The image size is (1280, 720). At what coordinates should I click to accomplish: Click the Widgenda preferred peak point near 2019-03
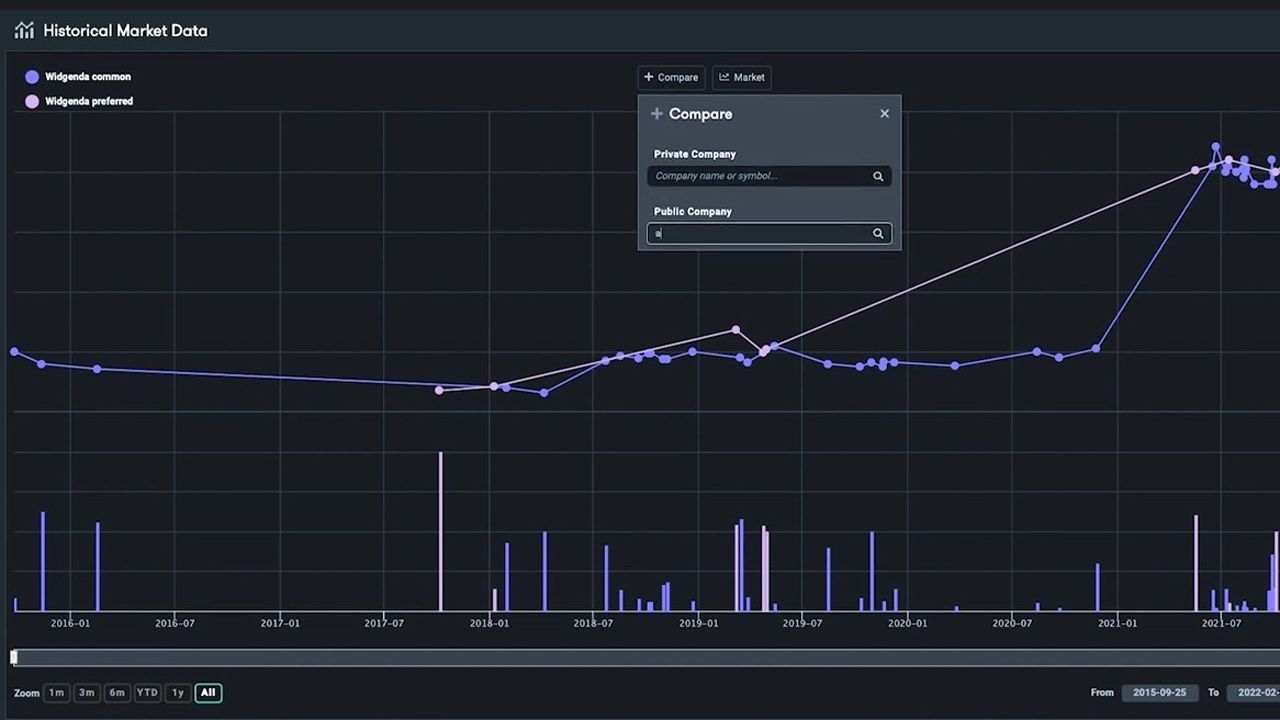(x=736, y=330)
